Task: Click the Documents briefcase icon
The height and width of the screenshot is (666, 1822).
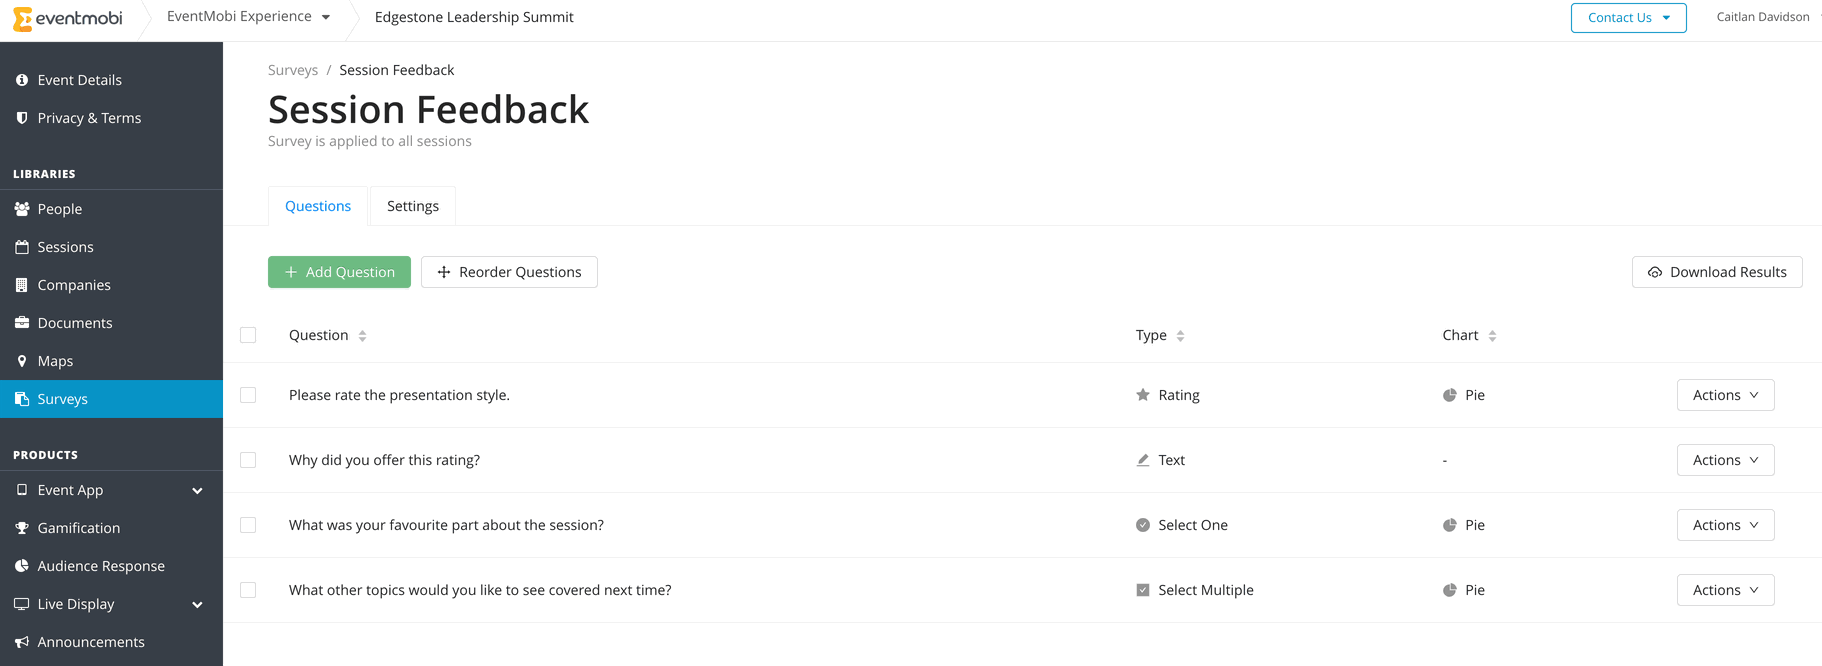Action: click(x=22, y=323)
